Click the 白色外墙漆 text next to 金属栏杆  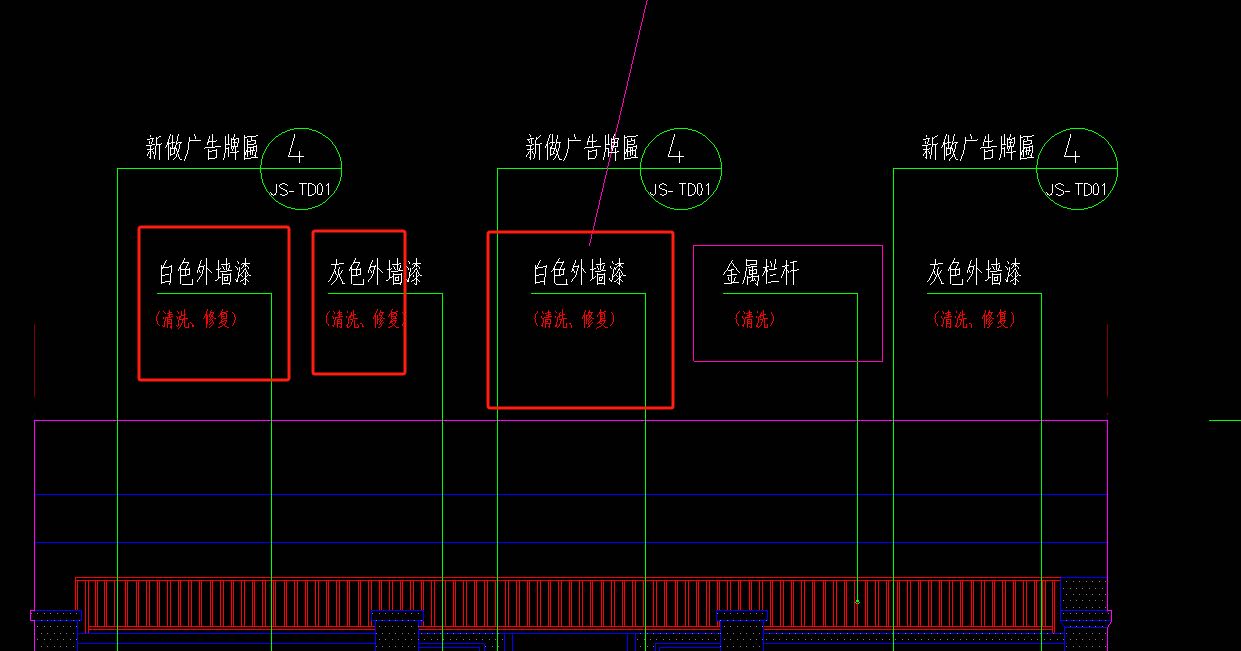579,272
